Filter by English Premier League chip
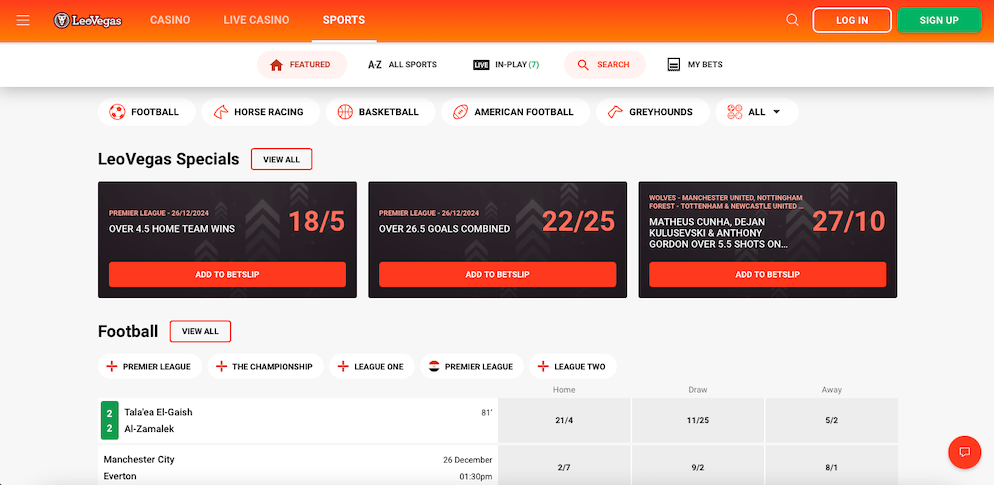Image resolution: width=994 pixels, height=485 pixels. [x=150, y=366]
